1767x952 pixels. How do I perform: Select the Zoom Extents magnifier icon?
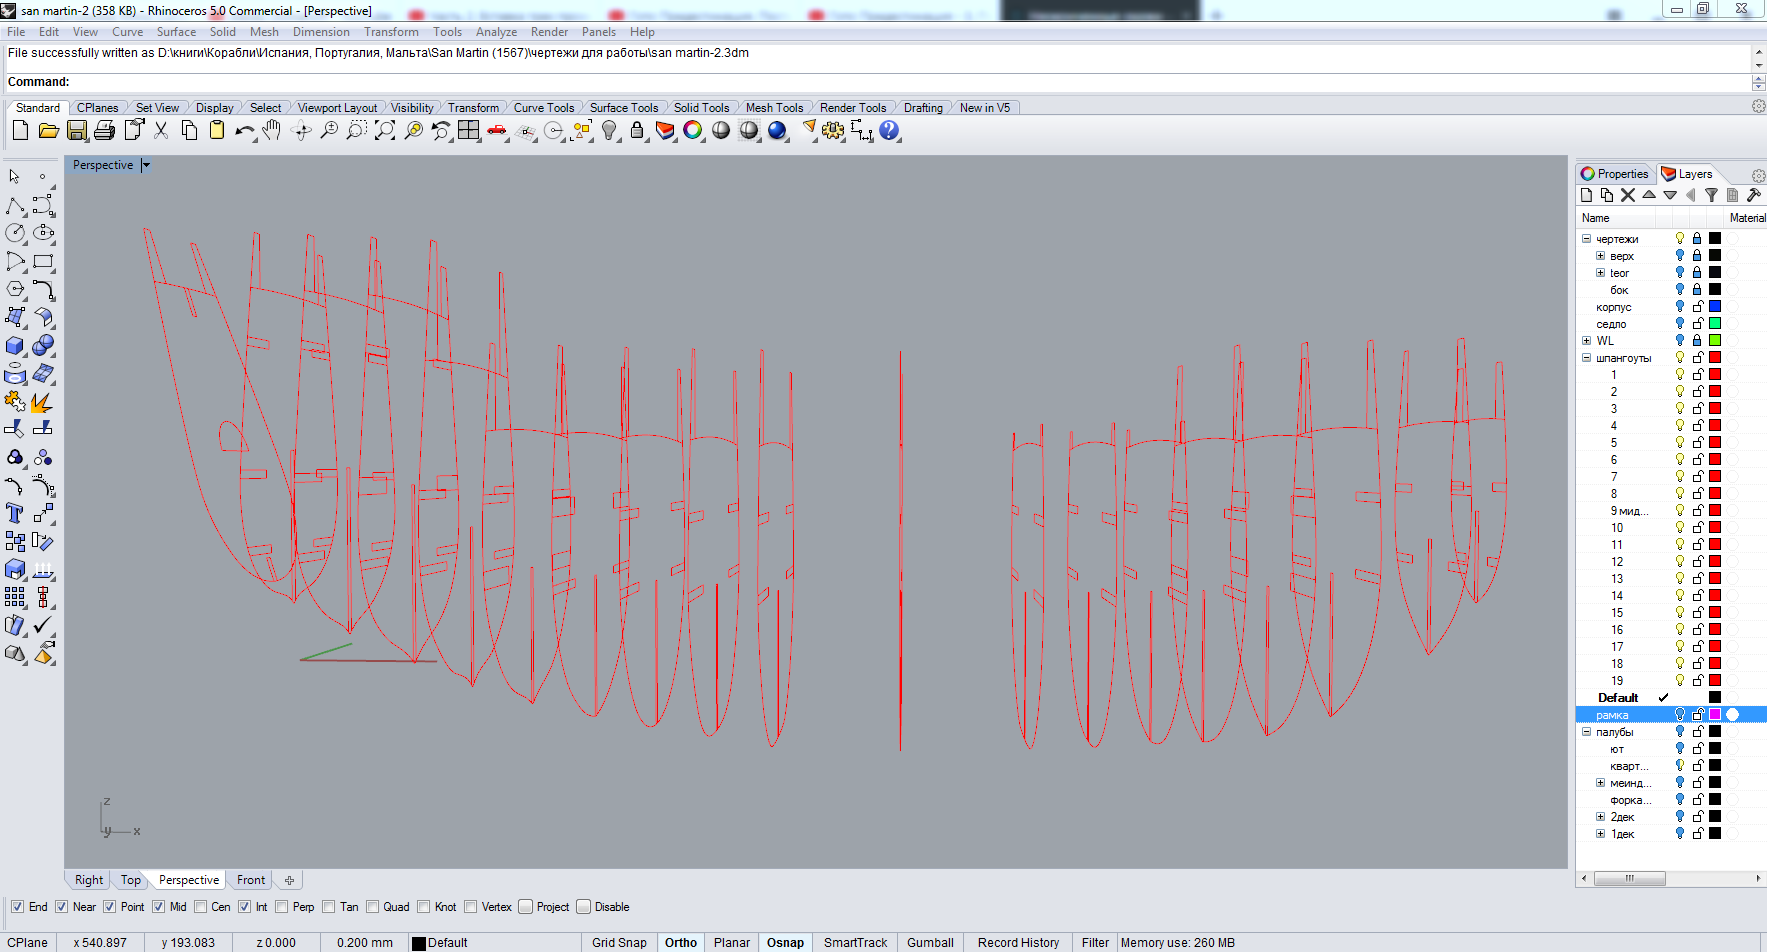385,131
